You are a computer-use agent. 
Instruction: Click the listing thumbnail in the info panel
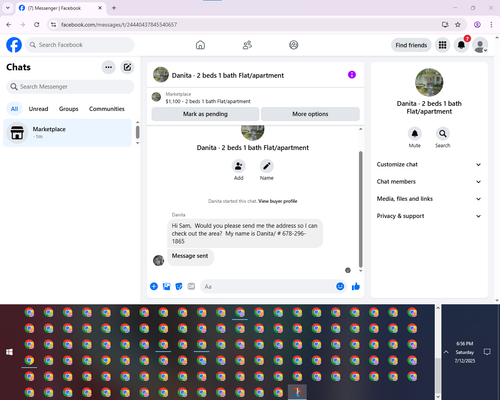(x=429, y=82)
